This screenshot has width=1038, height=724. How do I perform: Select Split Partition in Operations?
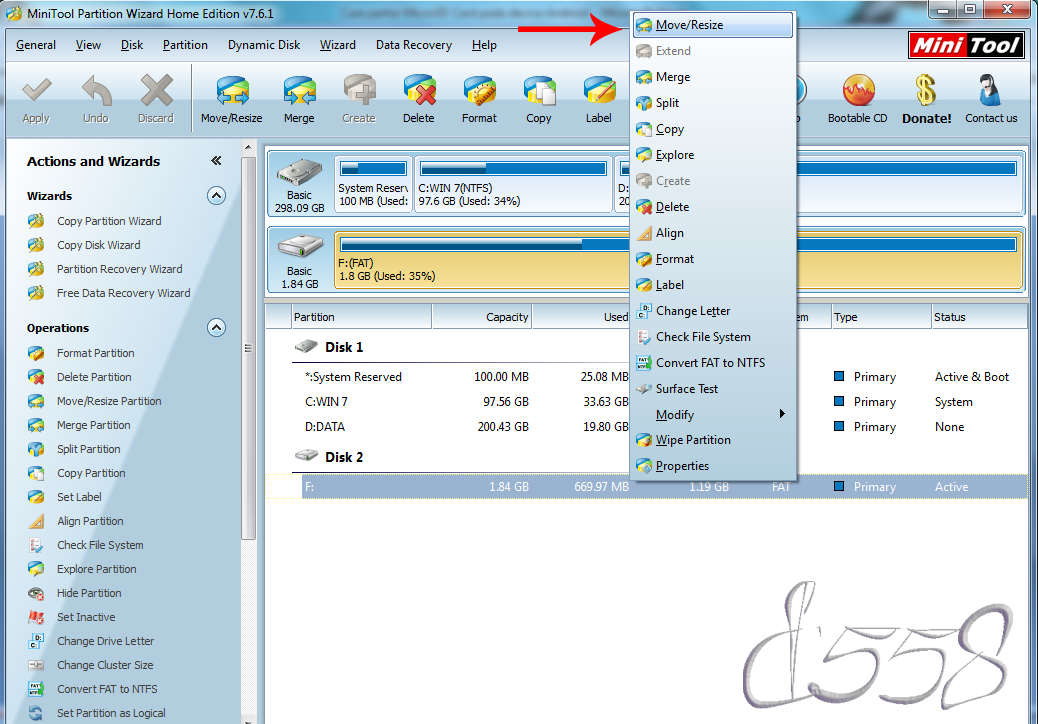click(x=88, y=449)
